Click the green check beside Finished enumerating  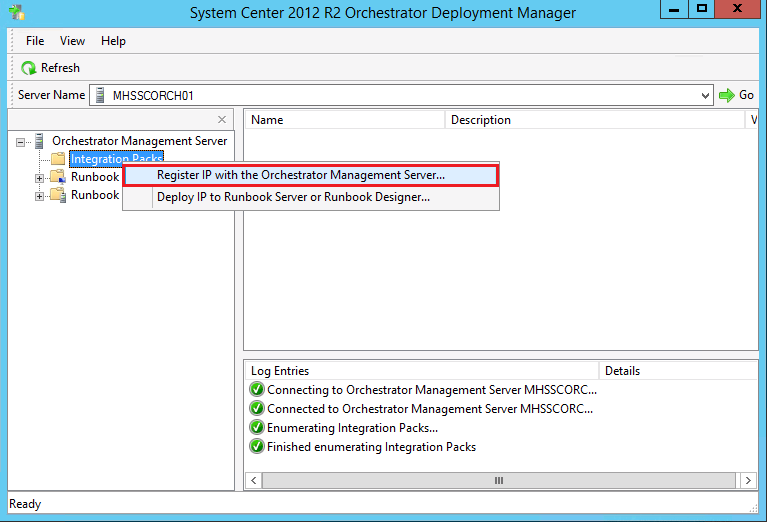pos(257,447)
